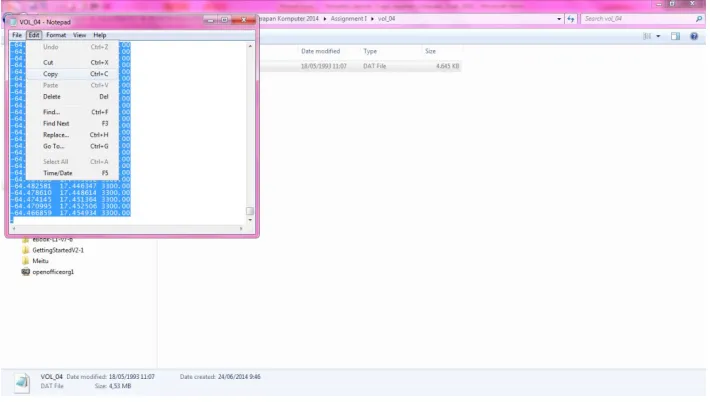The height and width of the screenshot is (402, 710).
Task: Click Notepad horizontal scrollbar right arrow
Action: [x=241, y=229]
